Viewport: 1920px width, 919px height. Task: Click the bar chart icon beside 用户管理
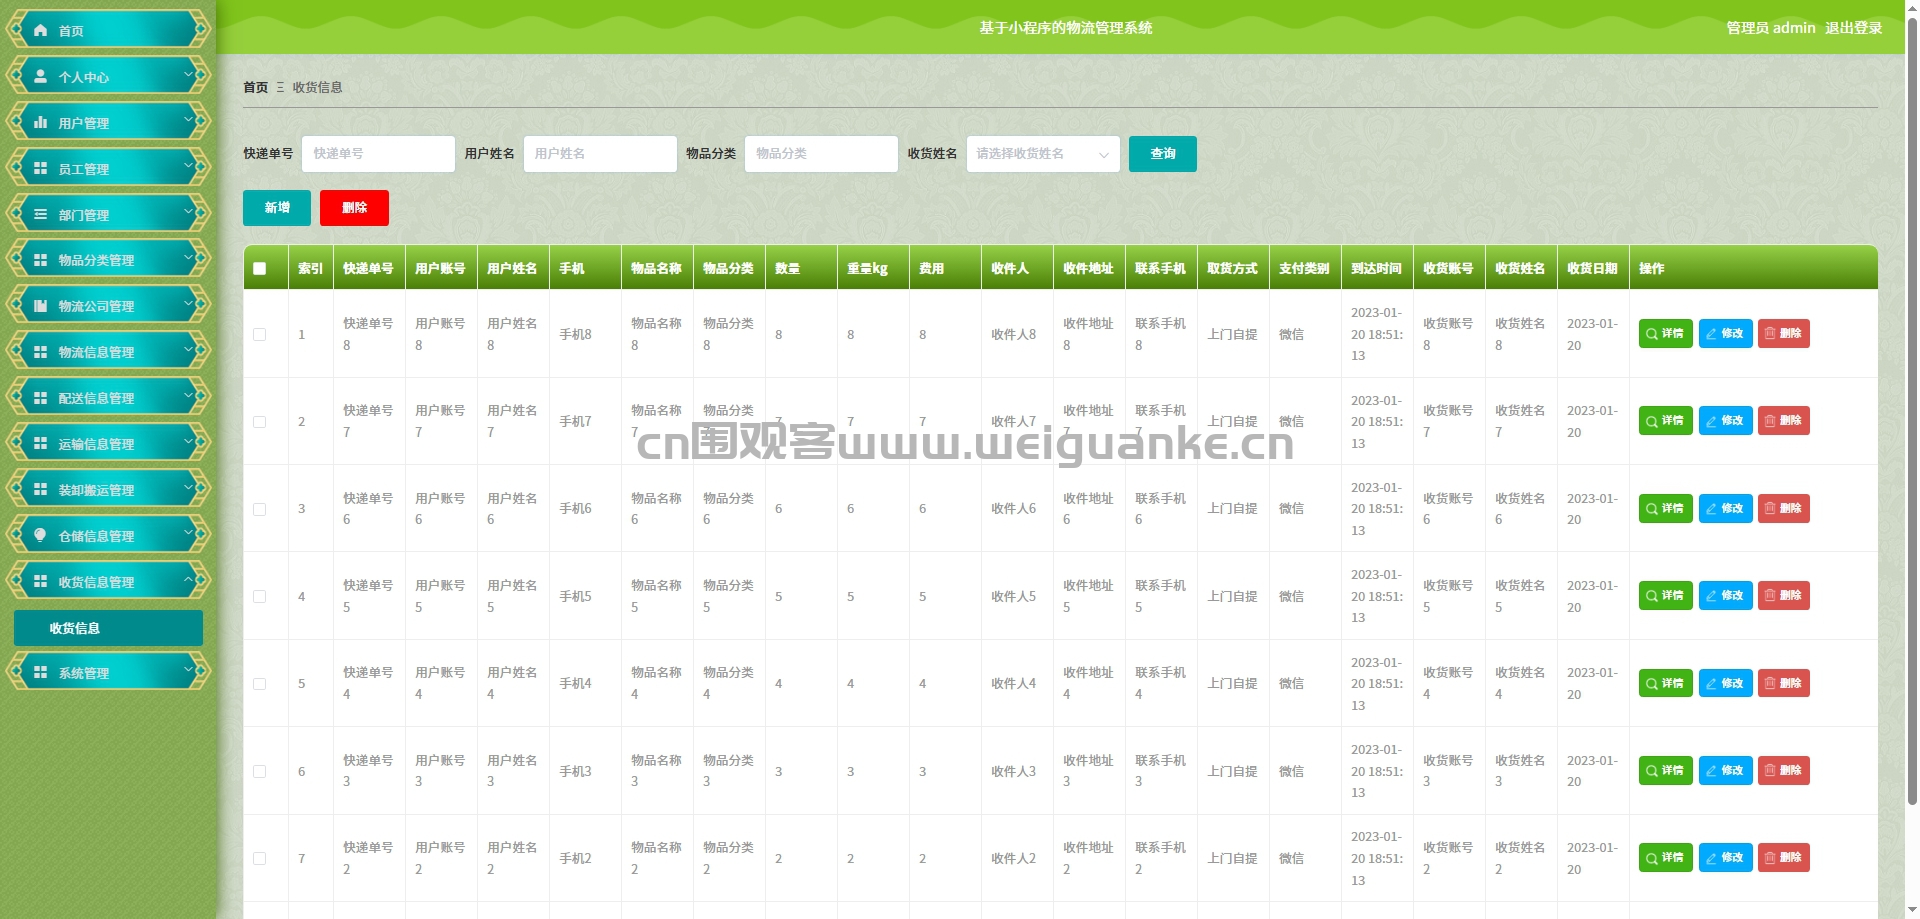(40, 122)
